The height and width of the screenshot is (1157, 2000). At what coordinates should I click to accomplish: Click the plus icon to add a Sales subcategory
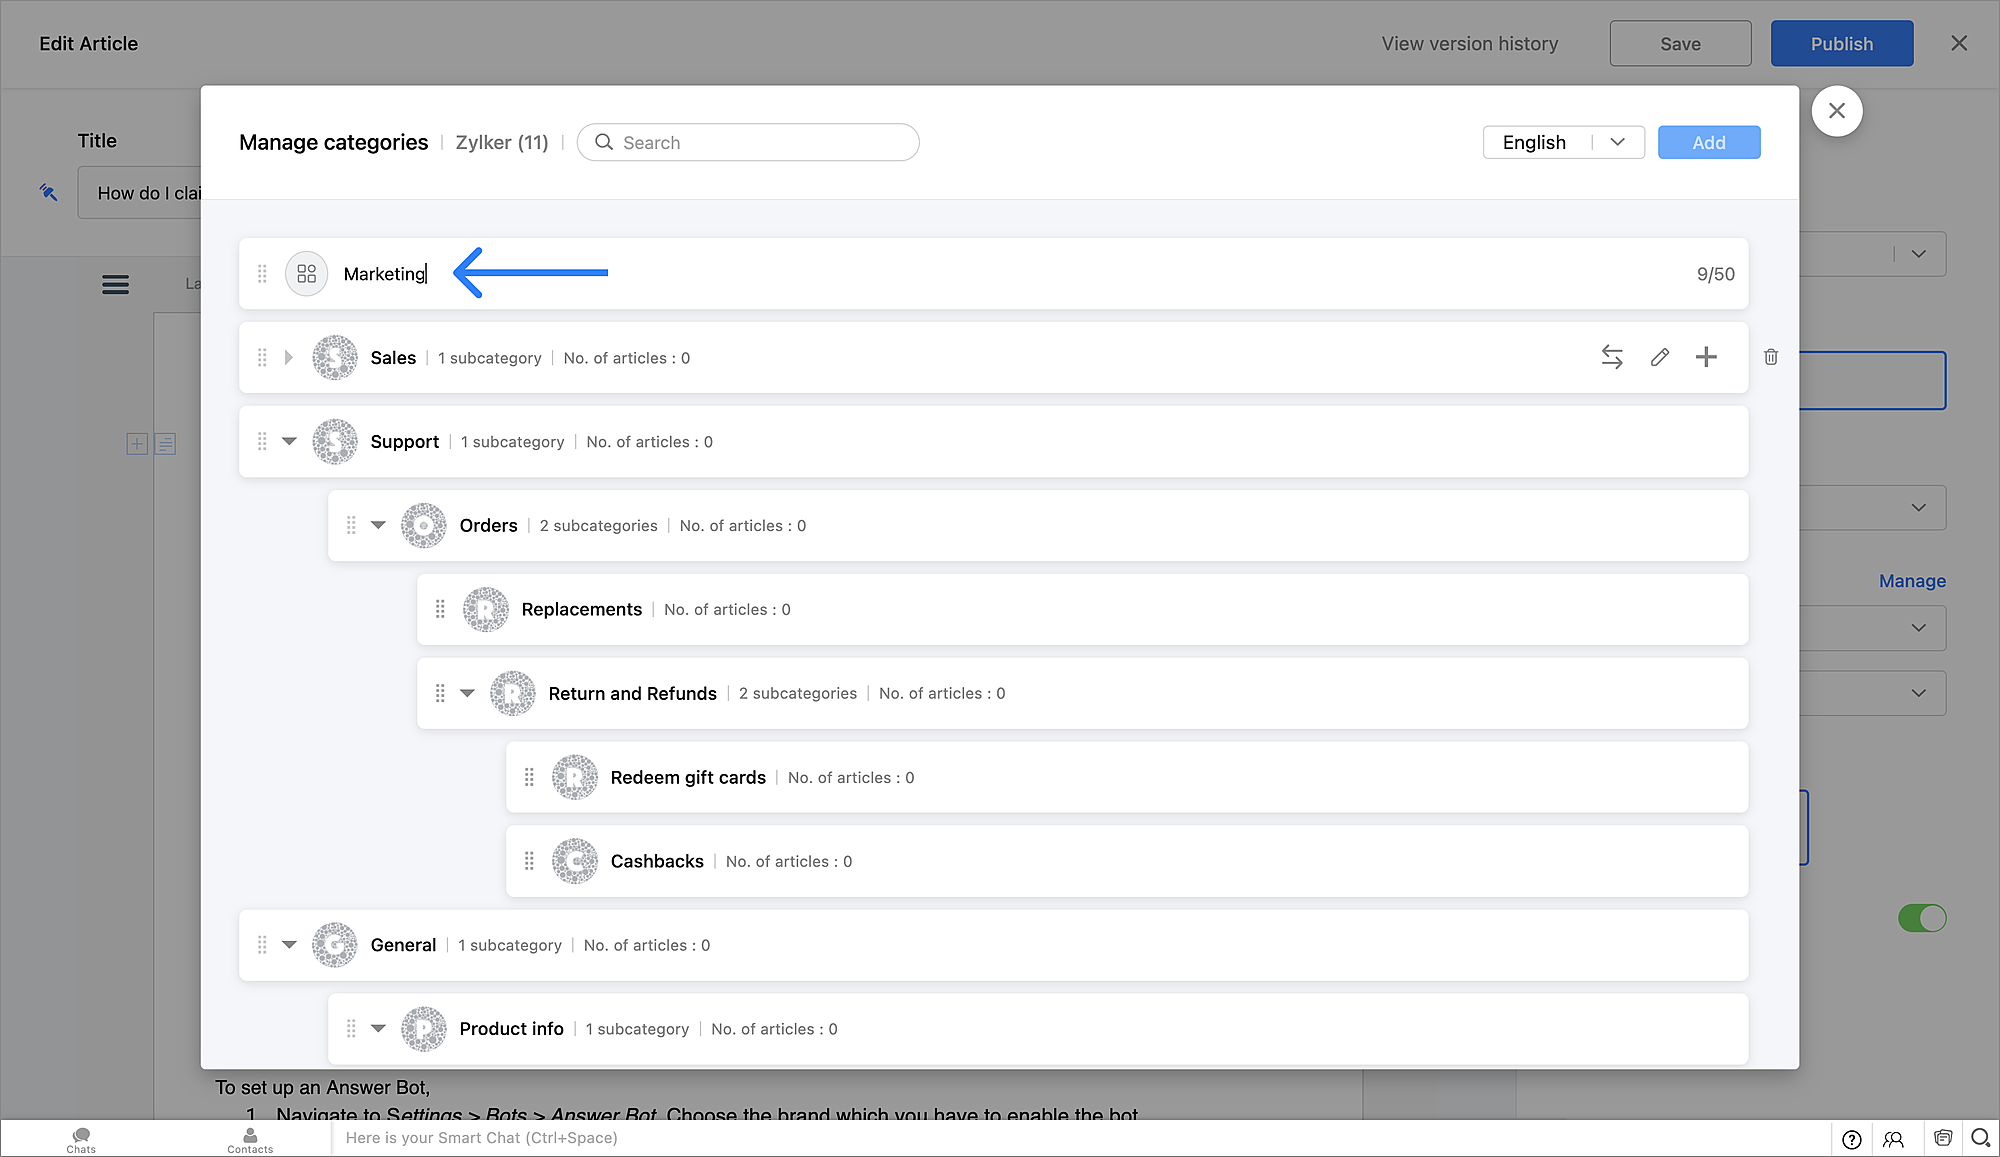(1706, 357)
